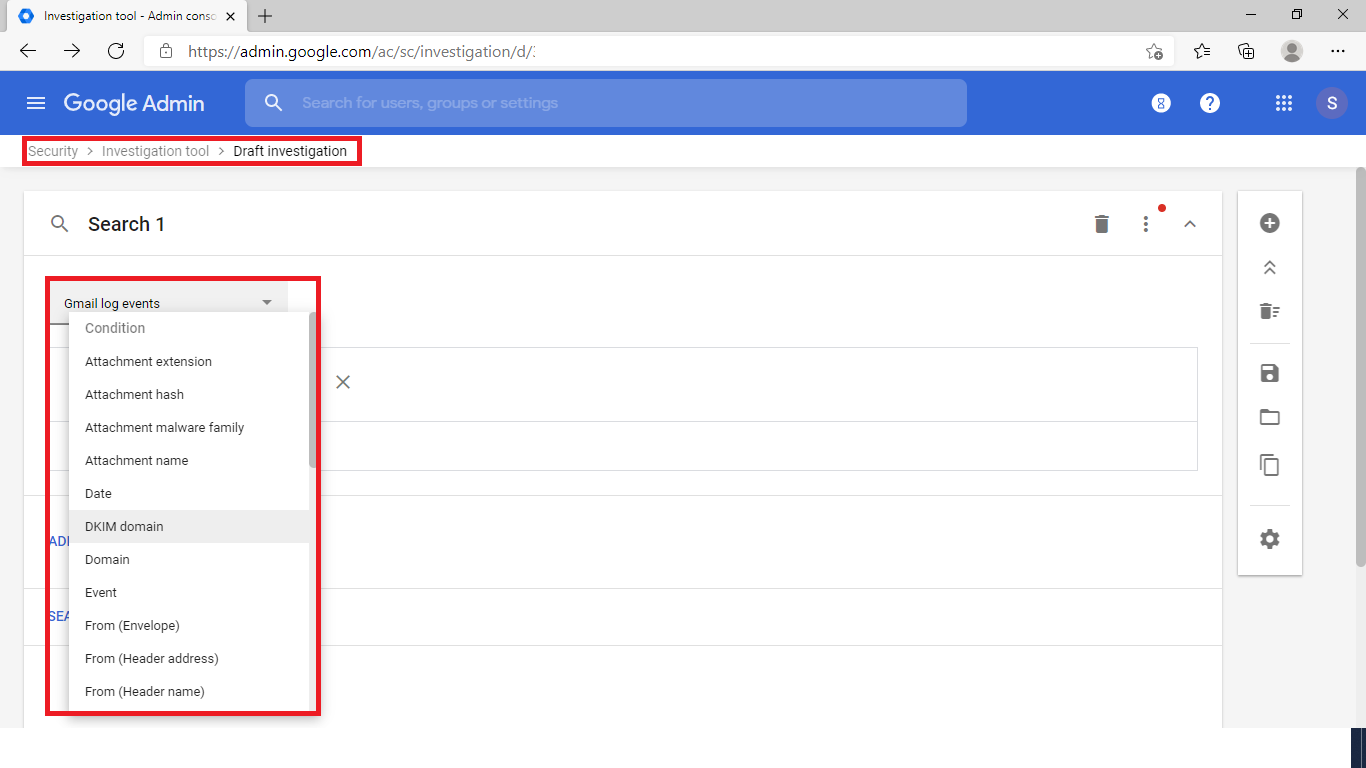Screen dimensions: 1366x768
Task: Open a new browser tab with plus button
Action: (265, 16)
